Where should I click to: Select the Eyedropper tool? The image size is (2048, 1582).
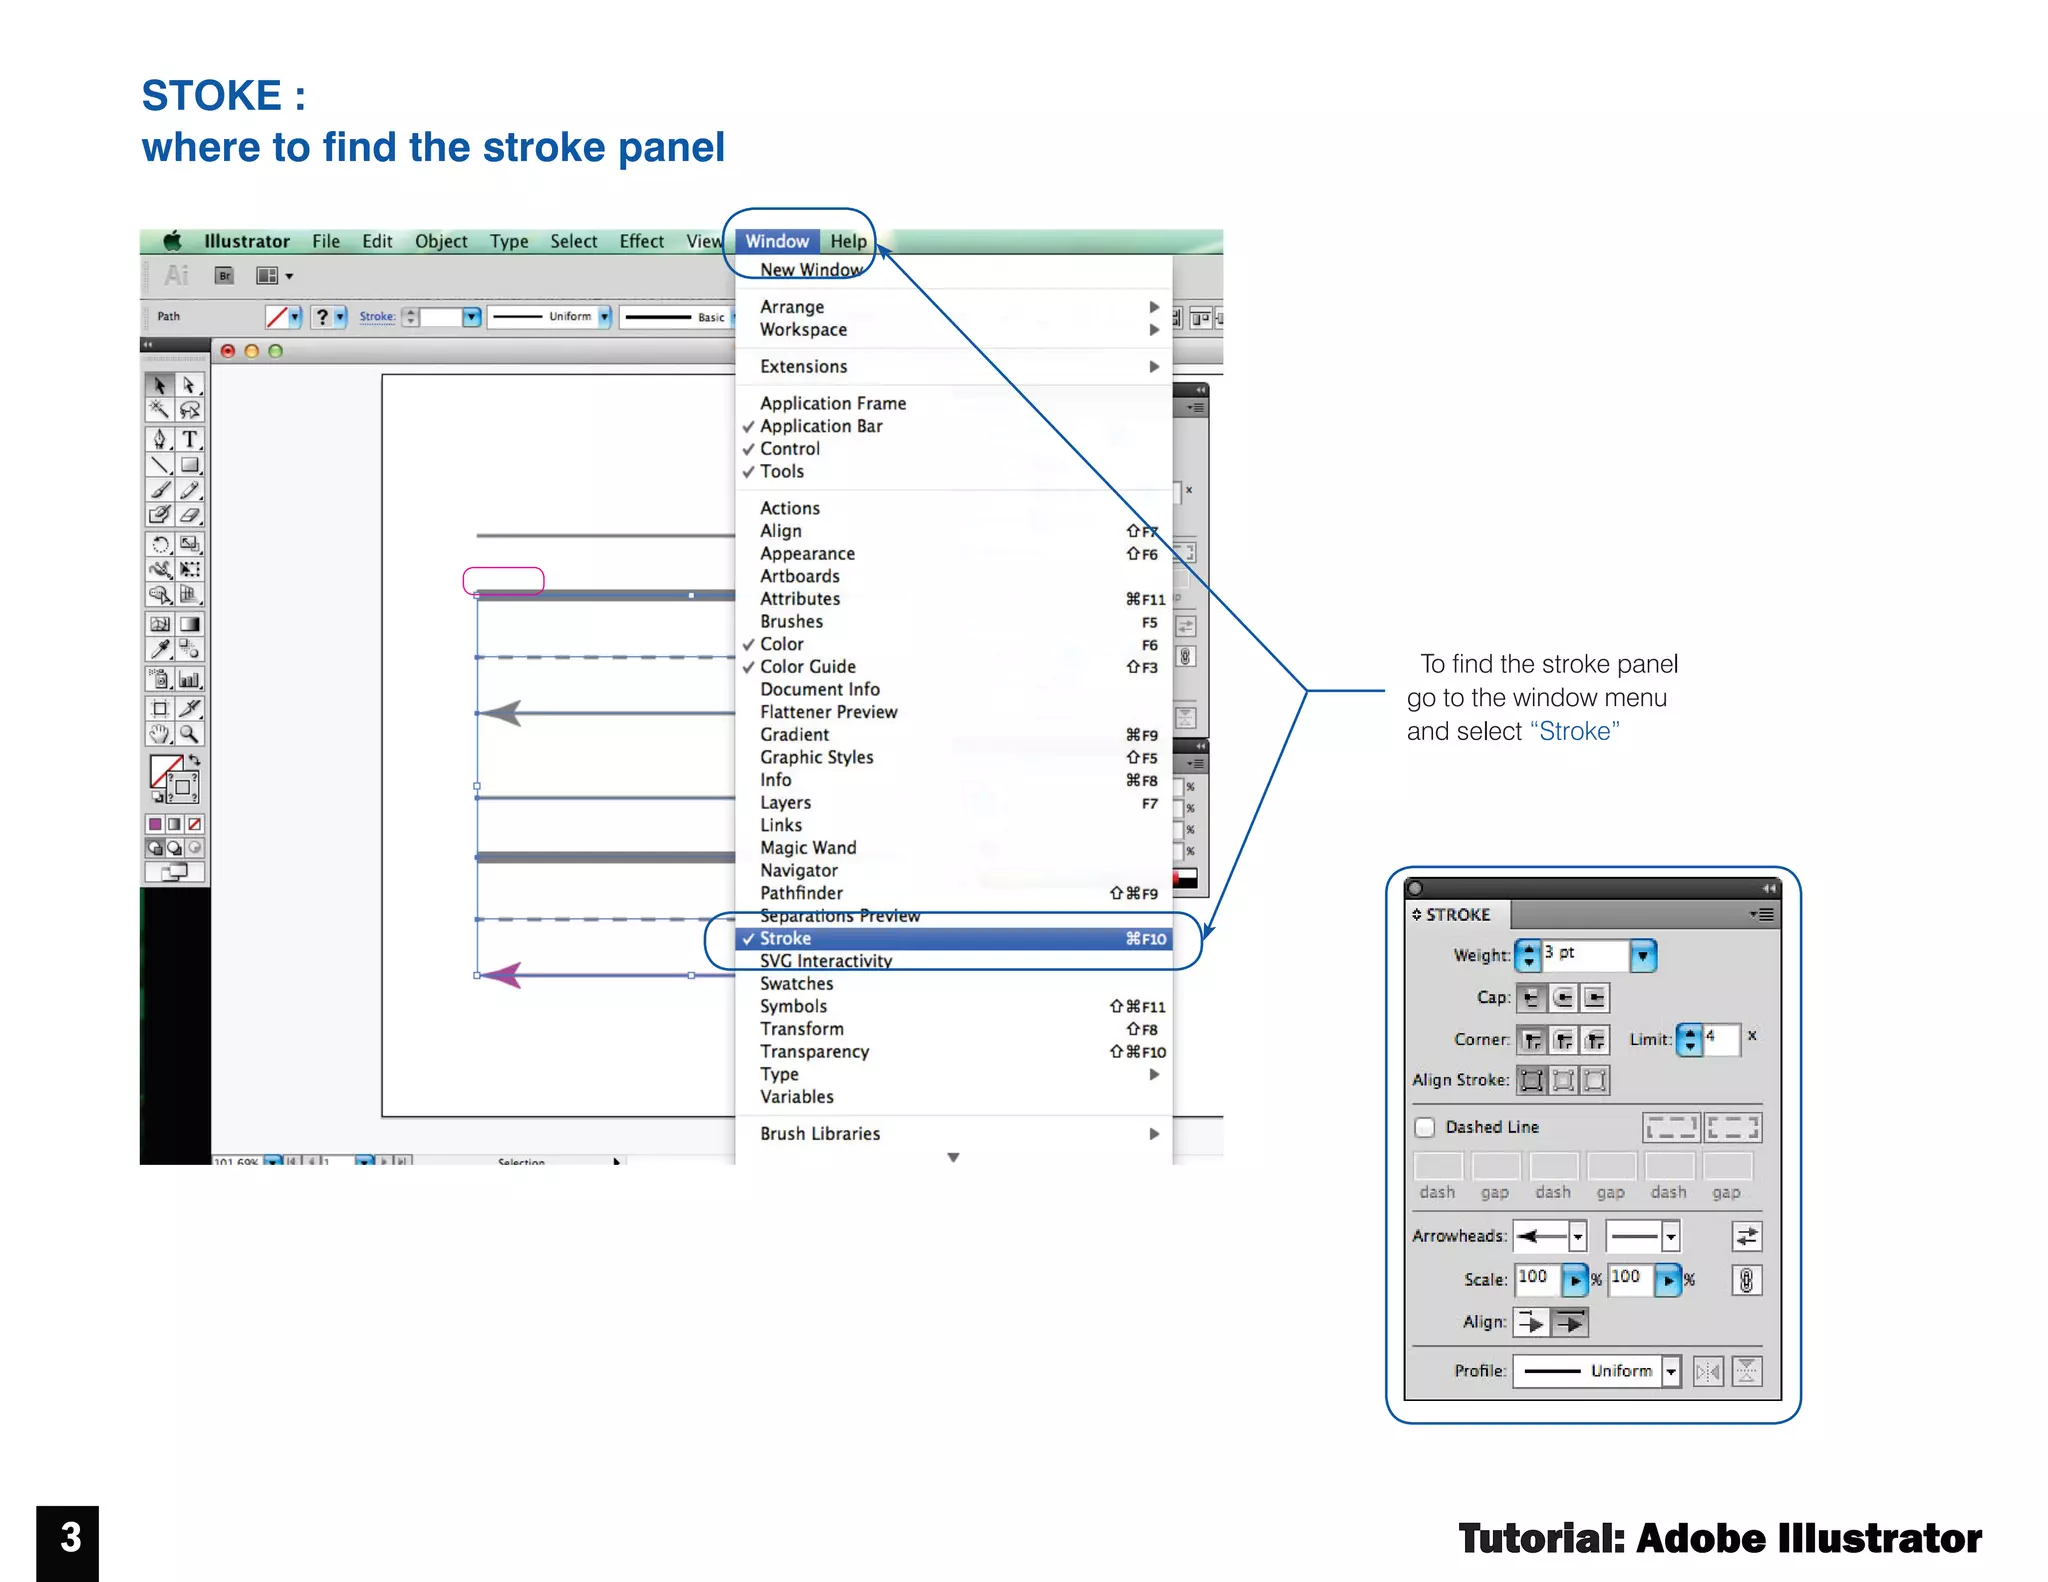coord(160,649)
